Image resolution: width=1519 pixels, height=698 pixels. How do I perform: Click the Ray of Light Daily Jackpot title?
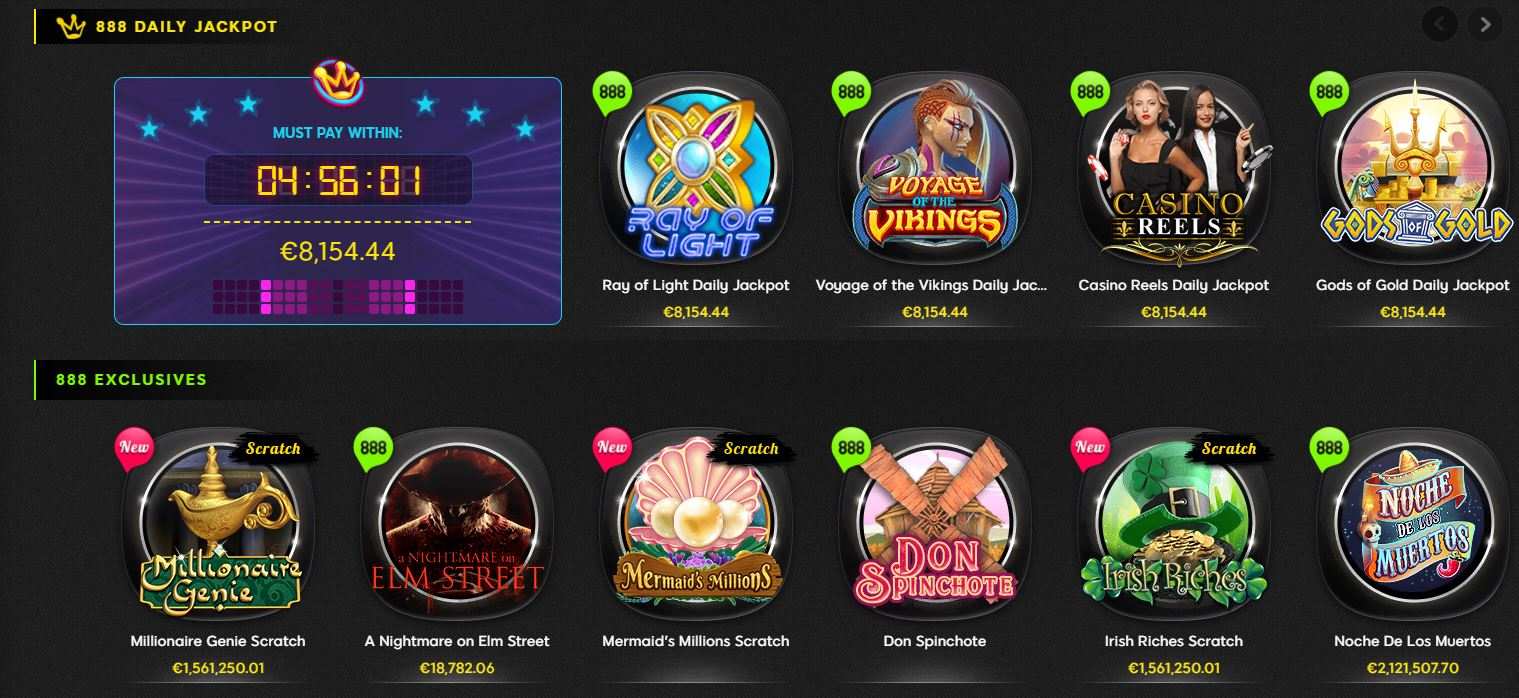point(696,285)
